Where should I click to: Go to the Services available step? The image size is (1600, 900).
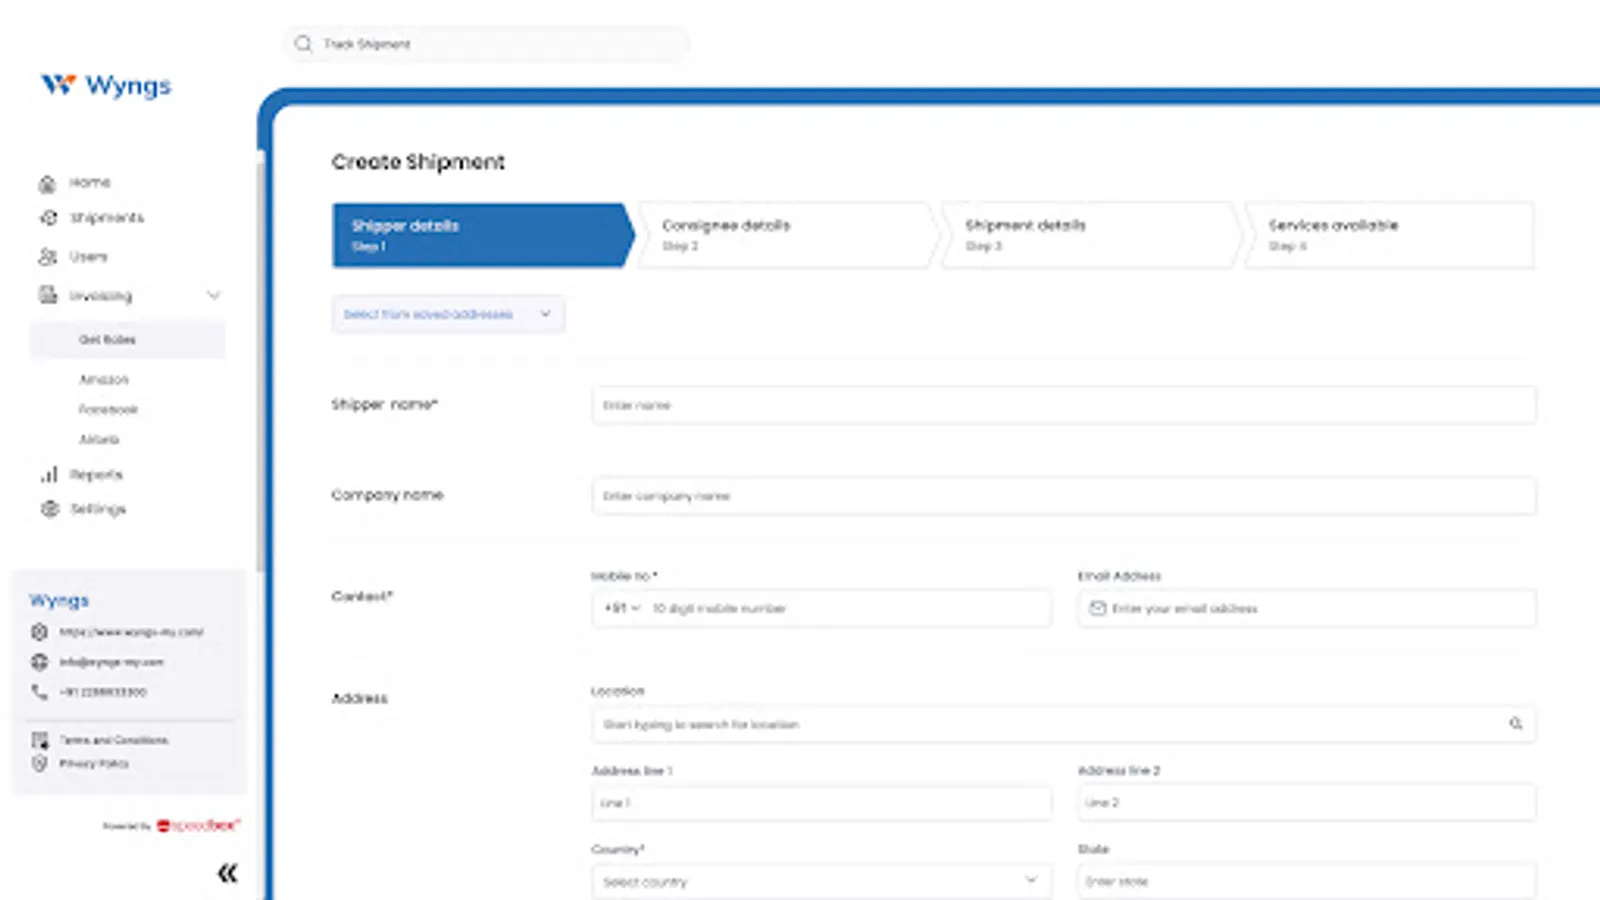coord(1388,234)
